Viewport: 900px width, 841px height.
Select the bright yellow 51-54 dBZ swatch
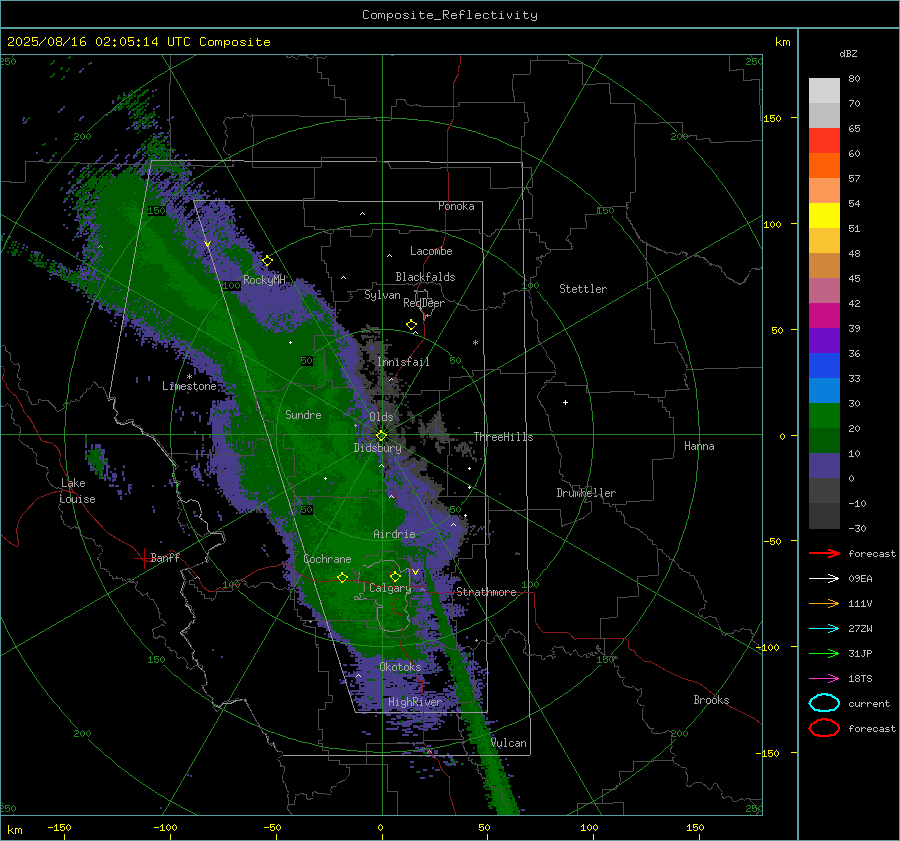pyautogui.click(x=824, y=216)
